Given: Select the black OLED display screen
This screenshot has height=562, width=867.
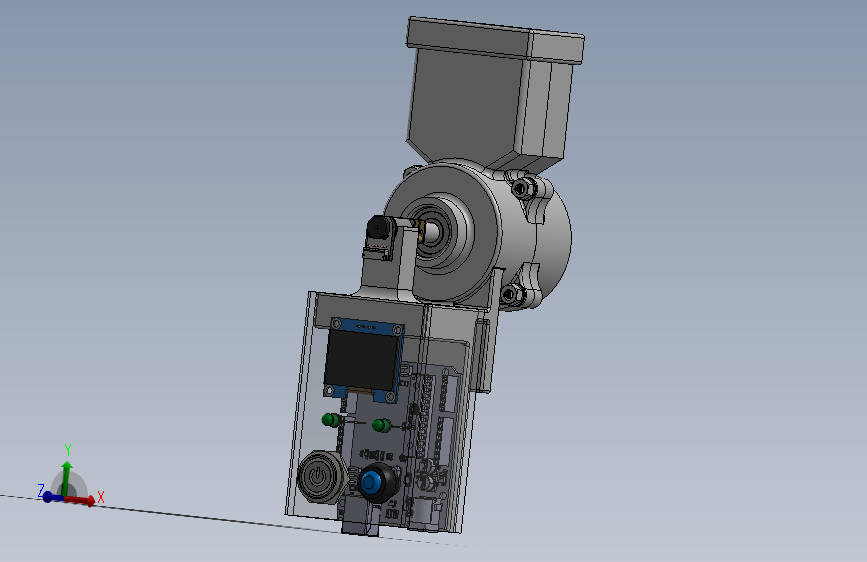Looking at the screenshot, I should (x=362, y=358).
